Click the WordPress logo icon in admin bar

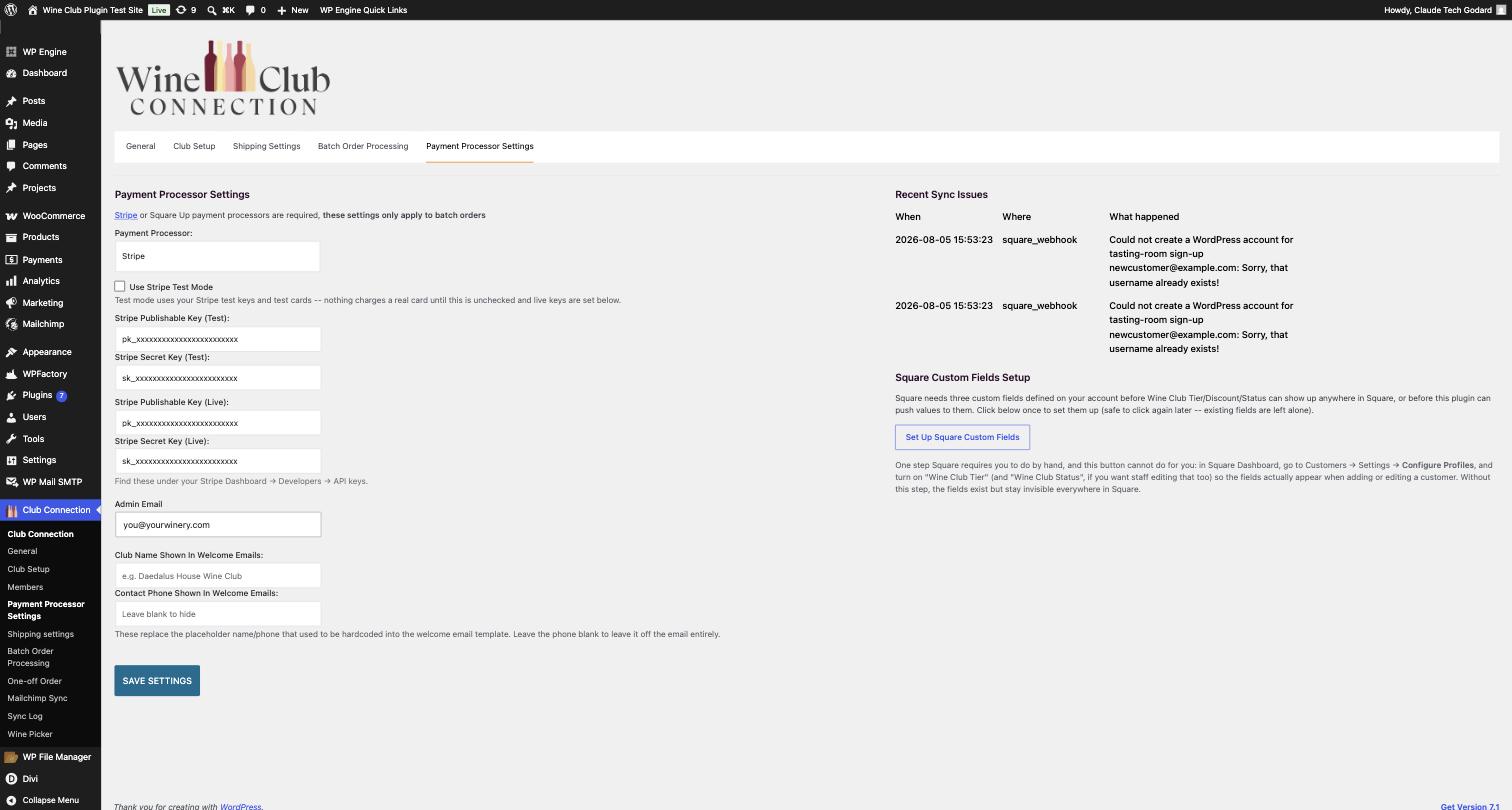(11, 10)
